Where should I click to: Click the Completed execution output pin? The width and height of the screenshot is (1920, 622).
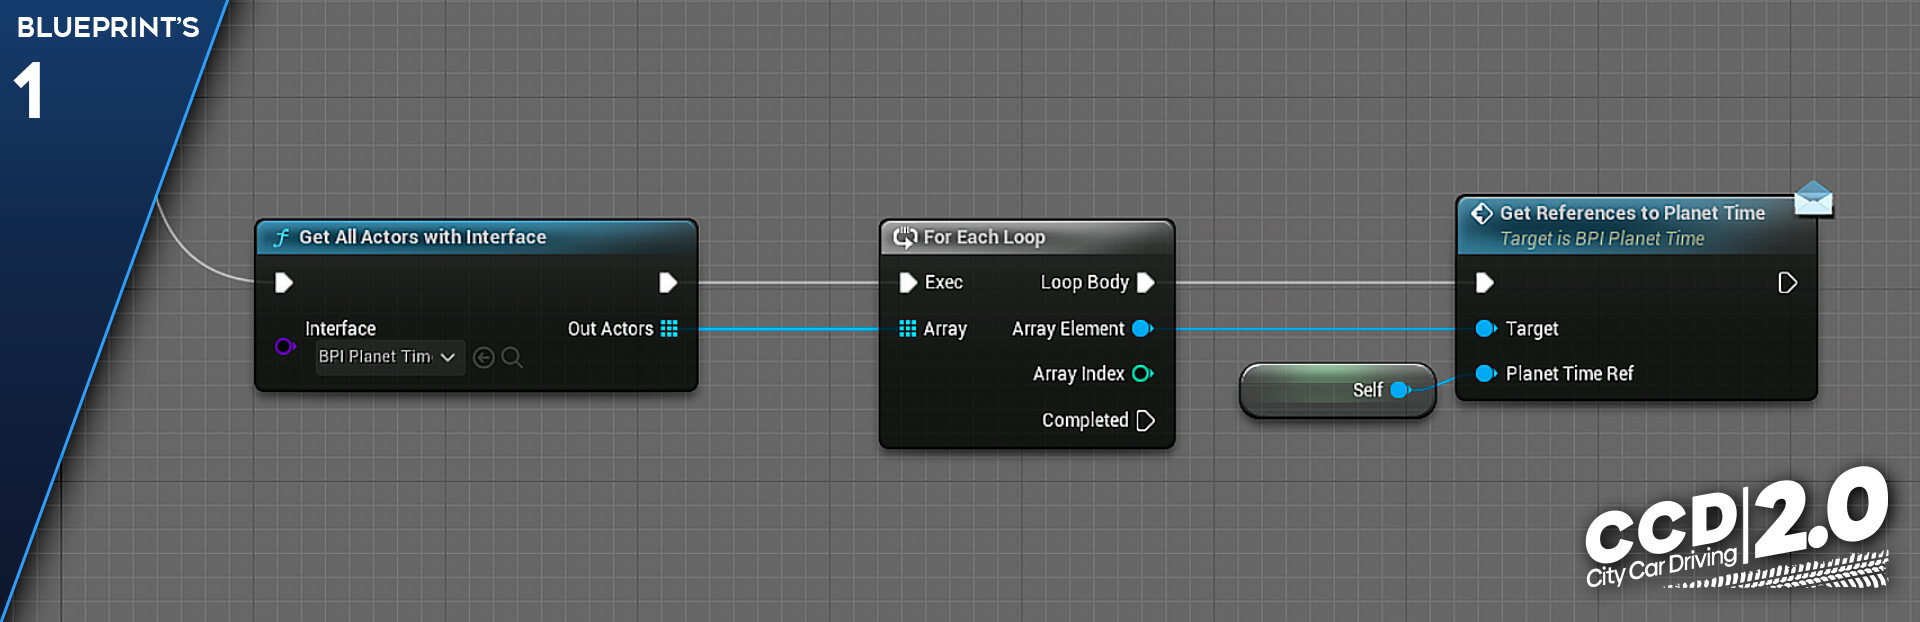click(1146, 421)
